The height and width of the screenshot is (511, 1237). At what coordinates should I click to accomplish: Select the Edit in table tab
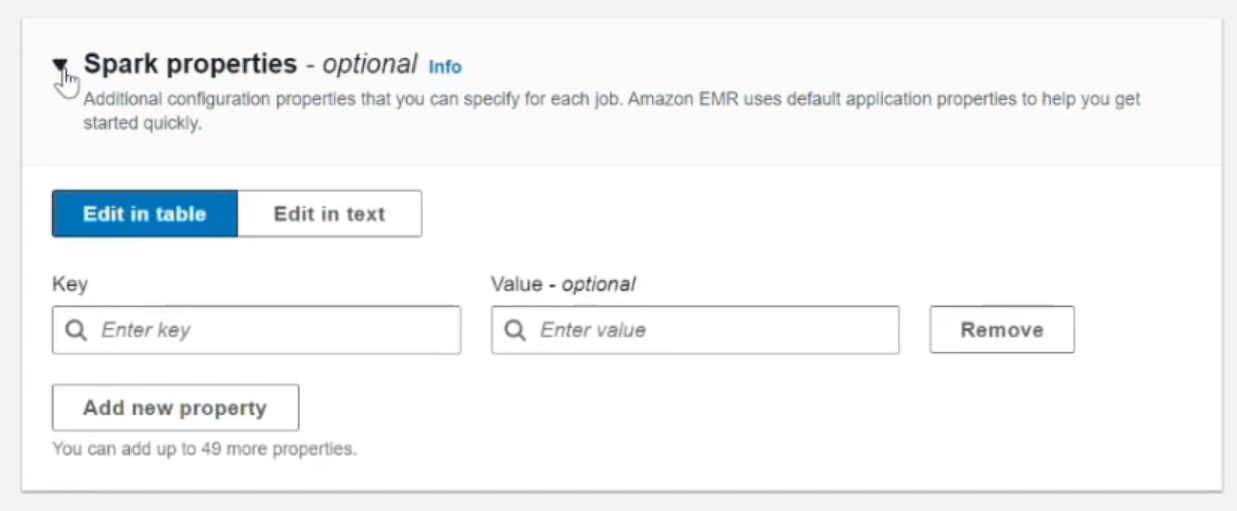coord(145,214)
